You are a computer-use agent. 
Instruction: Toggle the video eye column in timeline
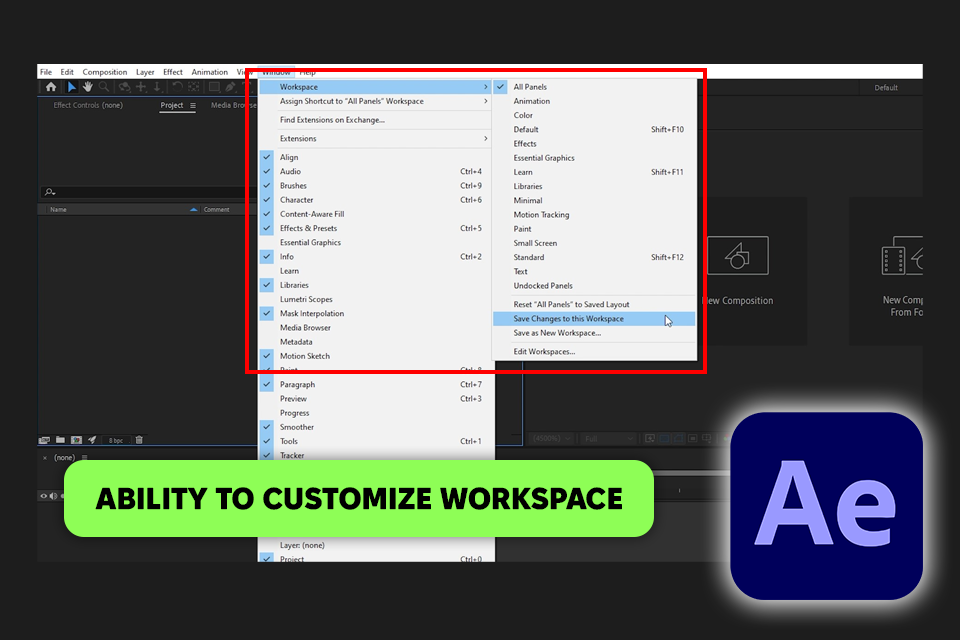(x=43, y=496)
